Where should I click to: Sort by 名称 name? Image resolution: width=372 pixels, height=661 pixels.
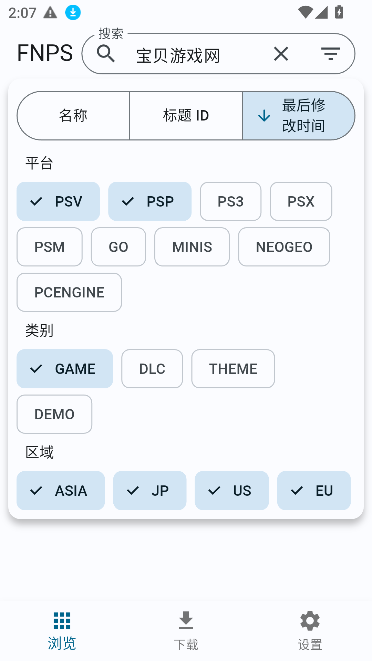tap(73, 116)
